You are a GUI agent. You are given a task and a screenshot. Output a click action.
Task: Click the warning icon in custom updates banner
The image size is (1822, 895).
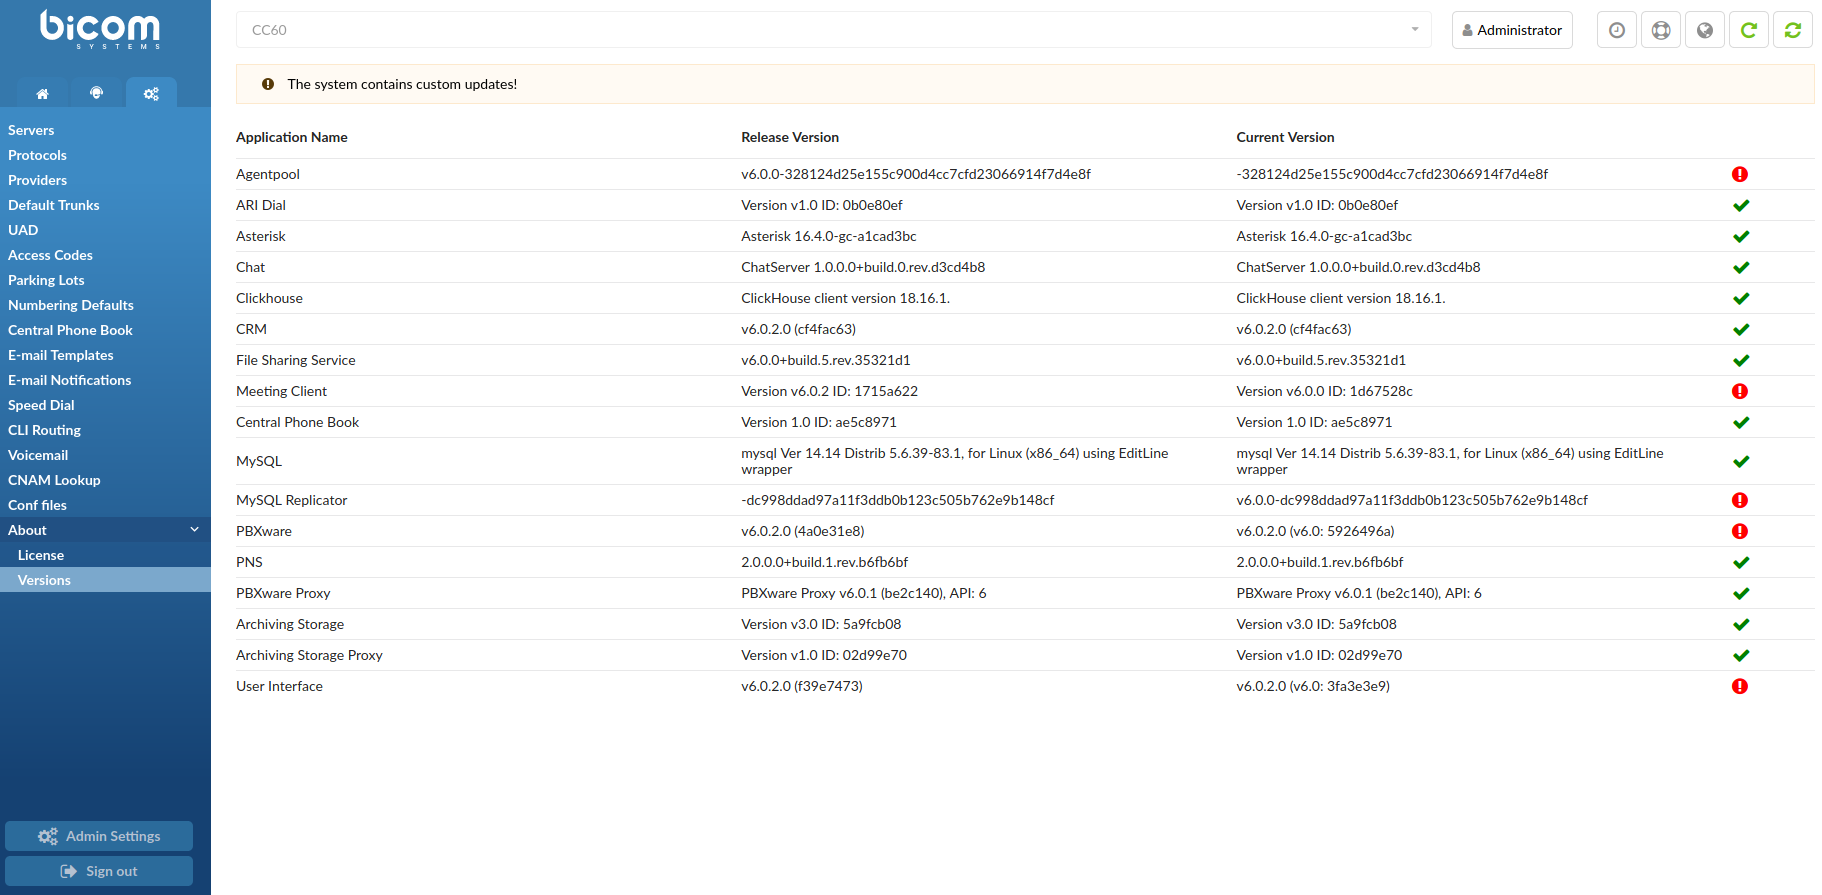[x=268, y=84]
